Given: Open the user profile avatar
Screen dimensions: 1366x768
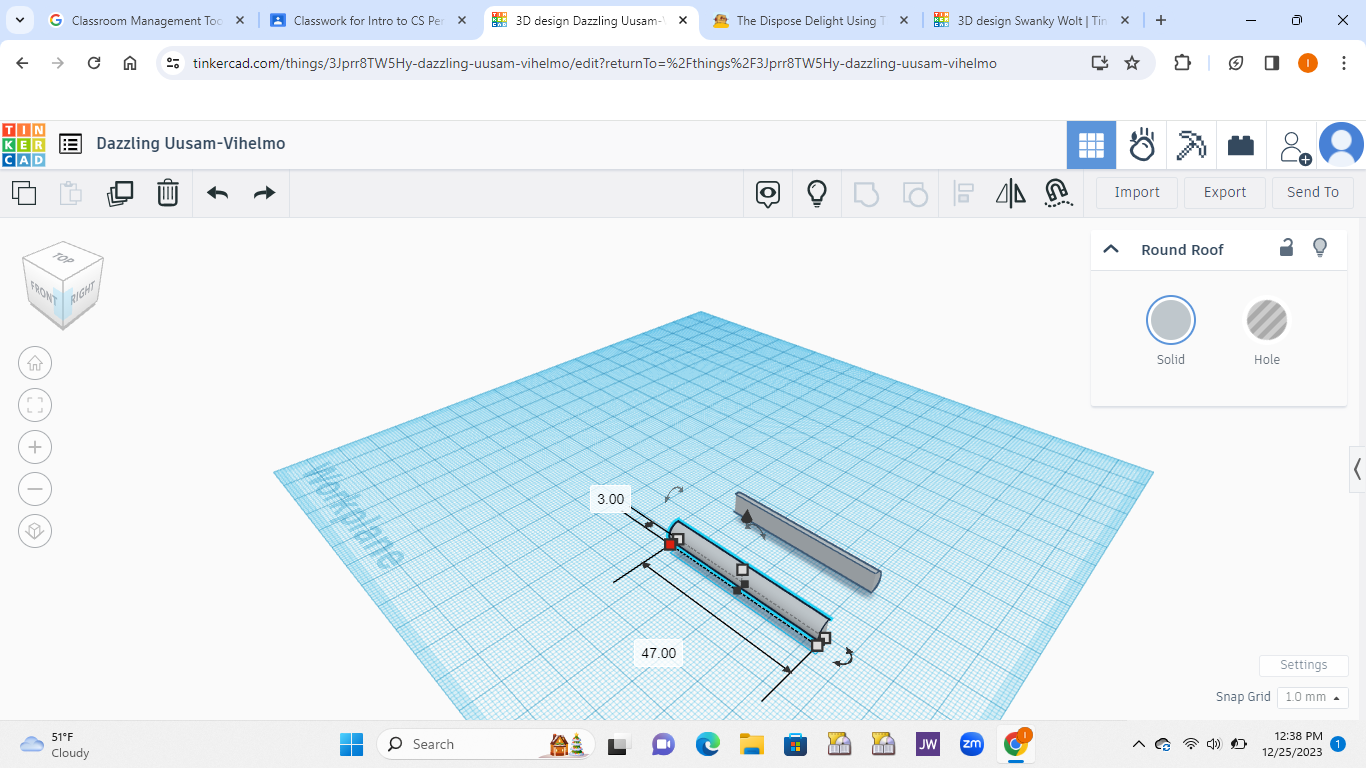Looking at the screenshot, I should (1341, 145).
